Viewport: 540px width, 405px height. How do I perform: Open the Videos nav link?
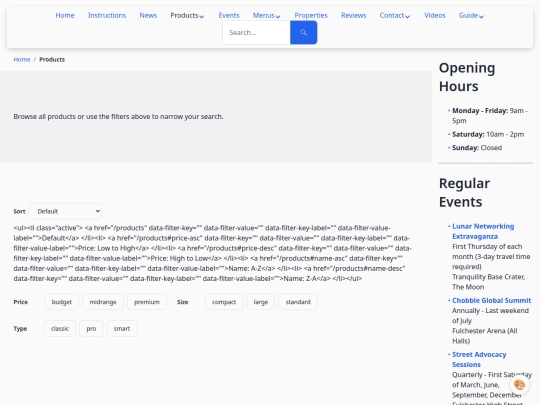pyautogui.click(x=435, y=15)
